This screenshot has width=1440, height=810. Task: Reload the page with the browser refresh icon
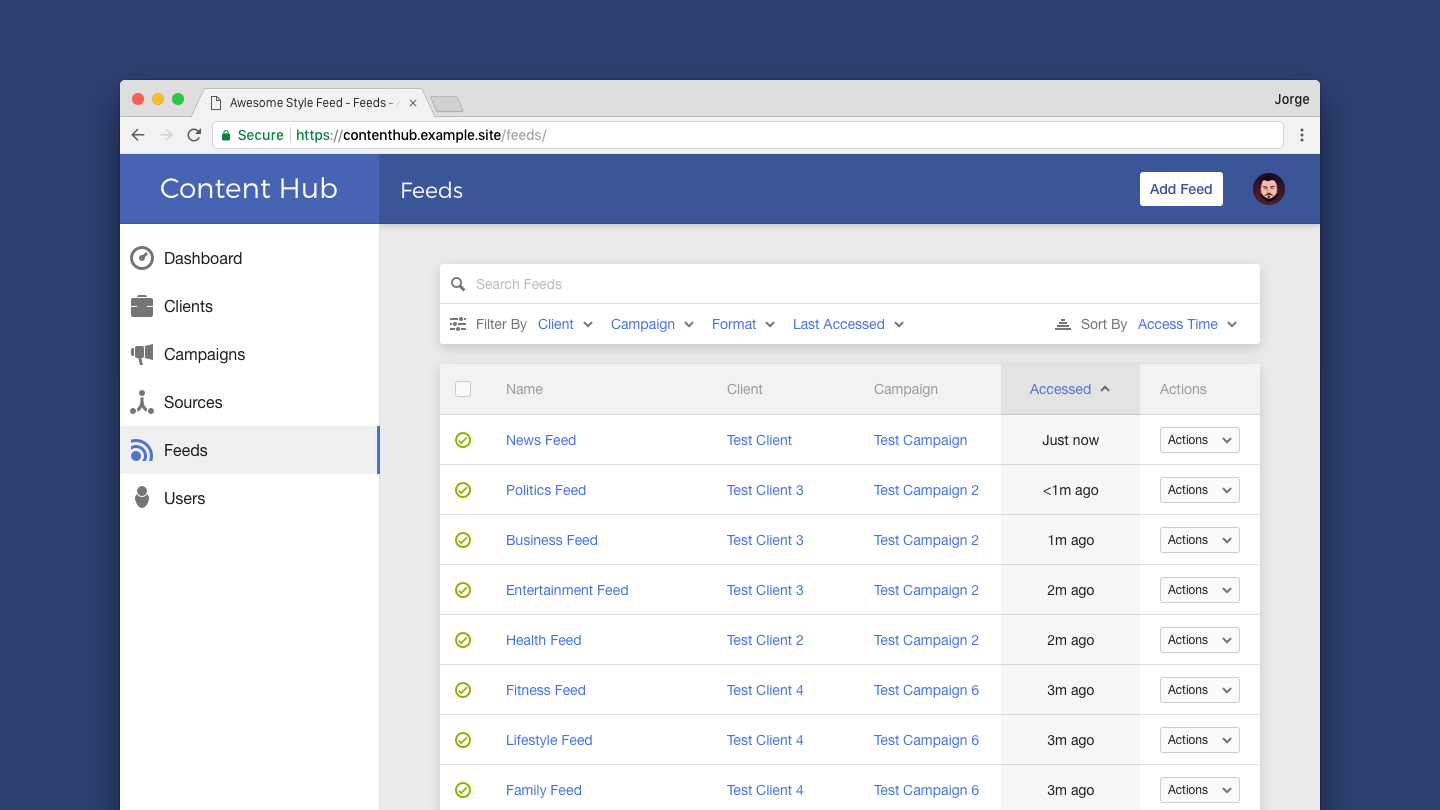coord(194,135)
